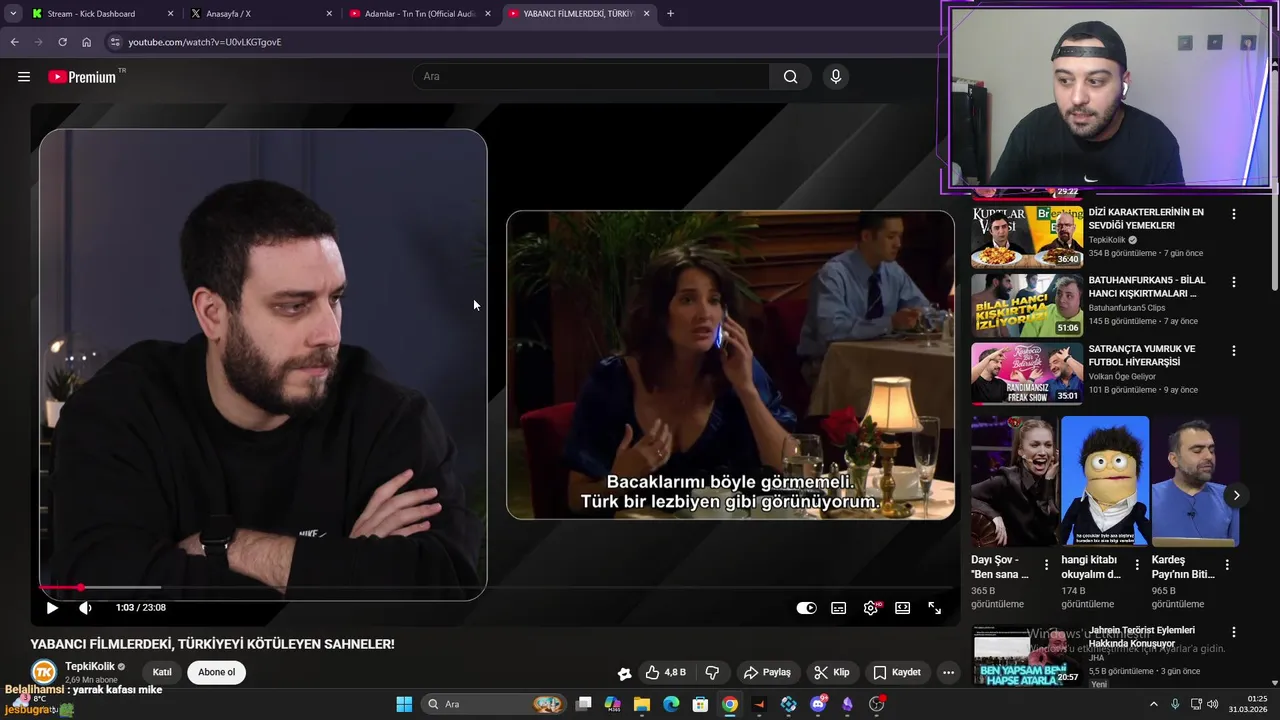Toggle subtitles in the video player
Image resolution: width=1280 pixels, height=720 pixels.
(x=839, y=608)
